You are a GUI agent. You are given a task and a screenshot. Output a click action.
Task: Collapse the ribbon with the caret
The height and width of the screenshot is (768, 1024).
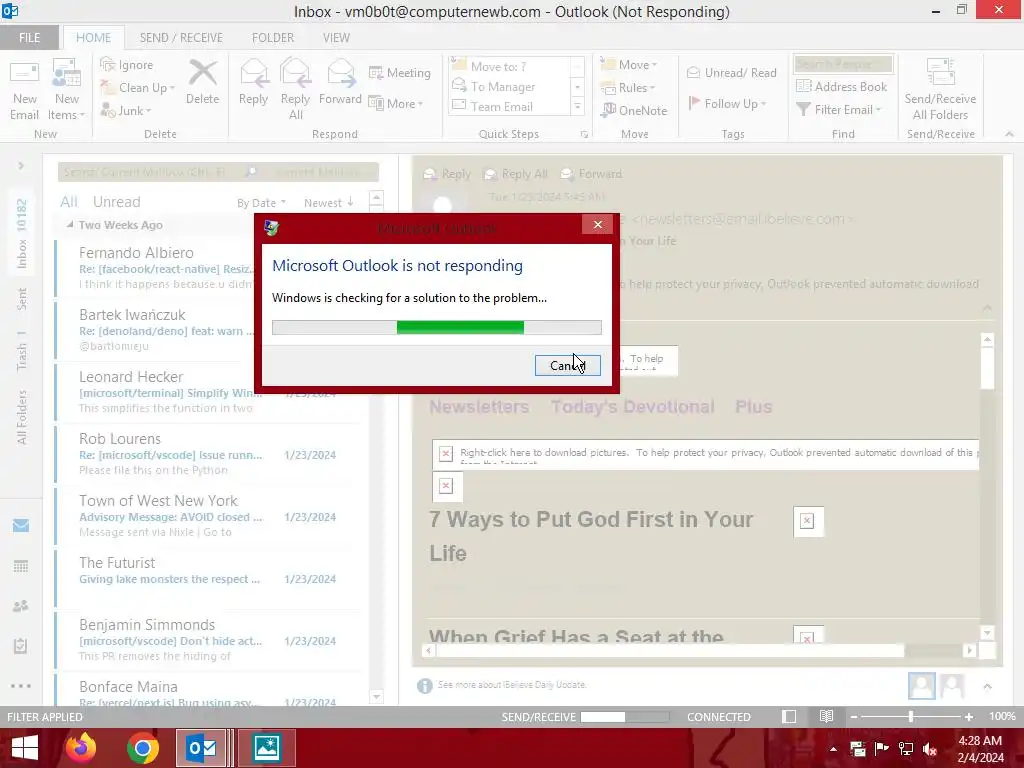pos(1009,134)
